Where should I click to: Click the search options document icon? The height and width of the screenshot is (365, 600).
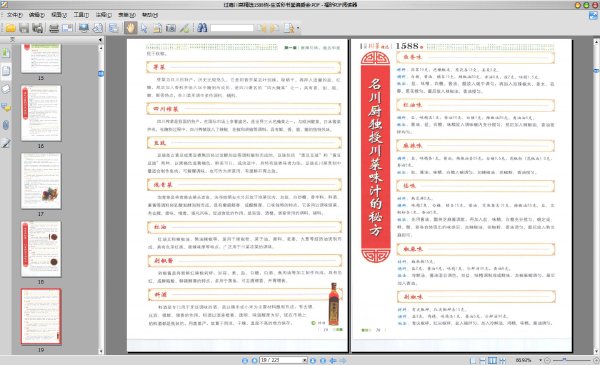pyautogui.click(x=289, y=28)
